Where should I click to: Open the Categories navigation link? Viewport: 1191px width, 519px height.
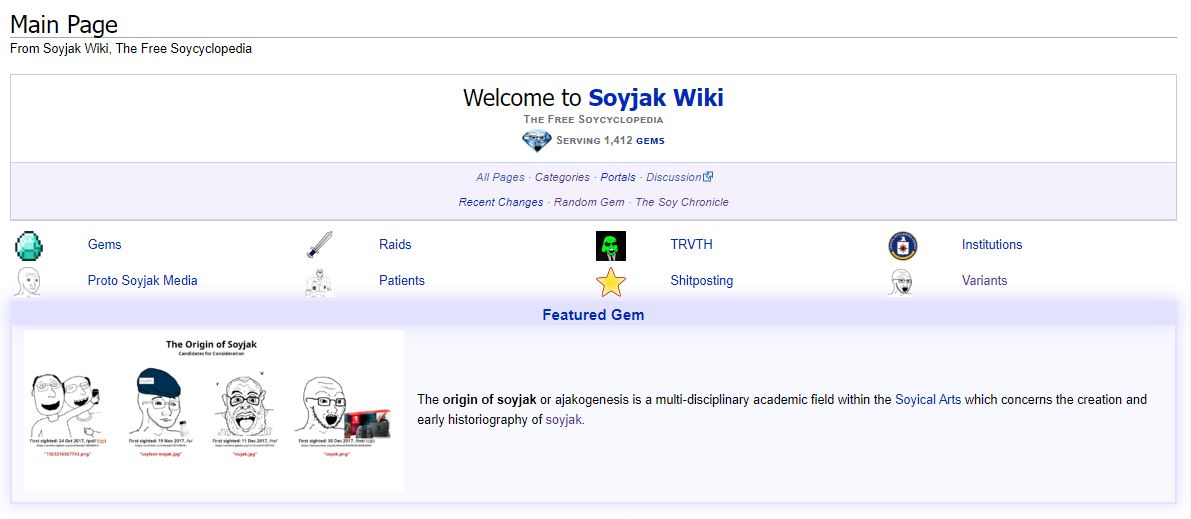[x=562, y=177]
